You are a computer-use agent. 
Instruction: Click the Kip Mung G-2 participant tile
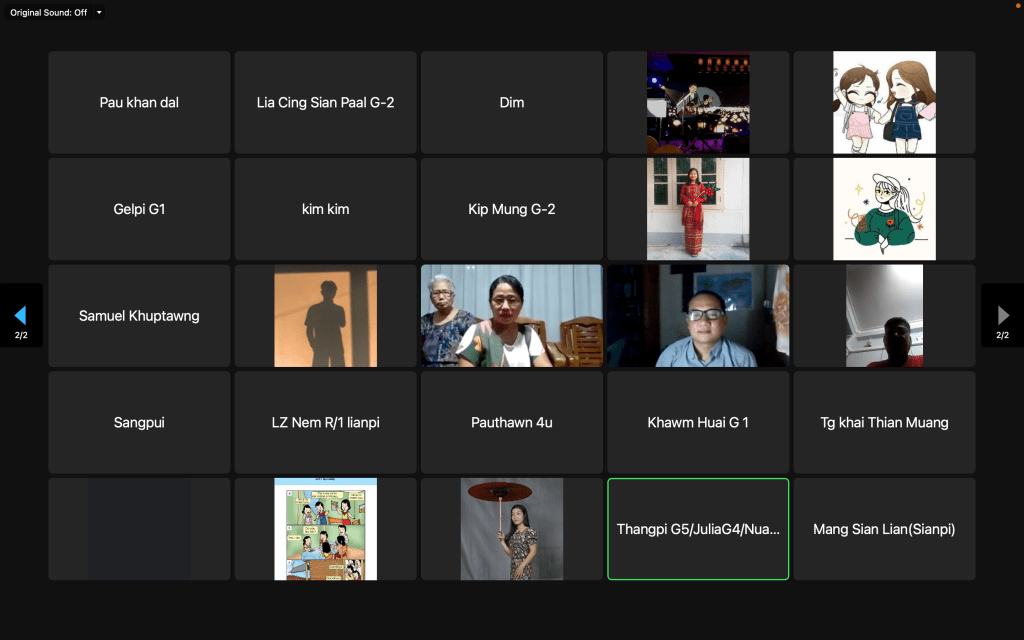(511, 209)
